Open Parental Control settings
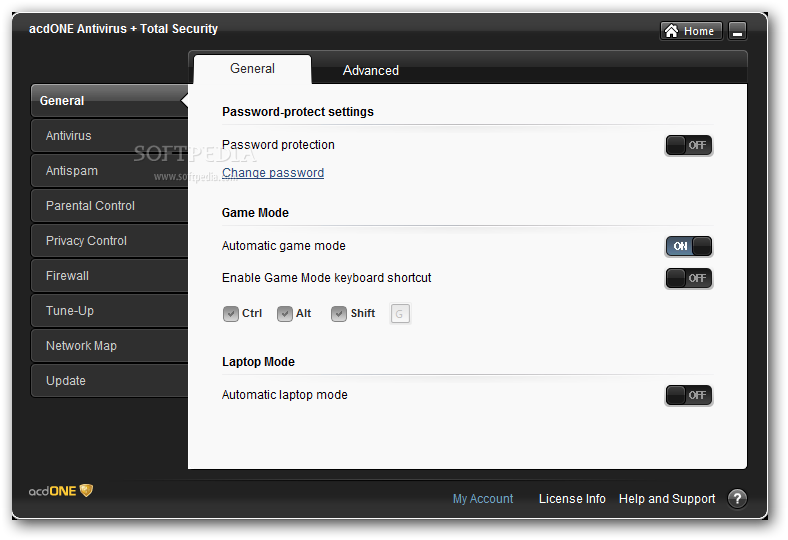 pos(110,206)
